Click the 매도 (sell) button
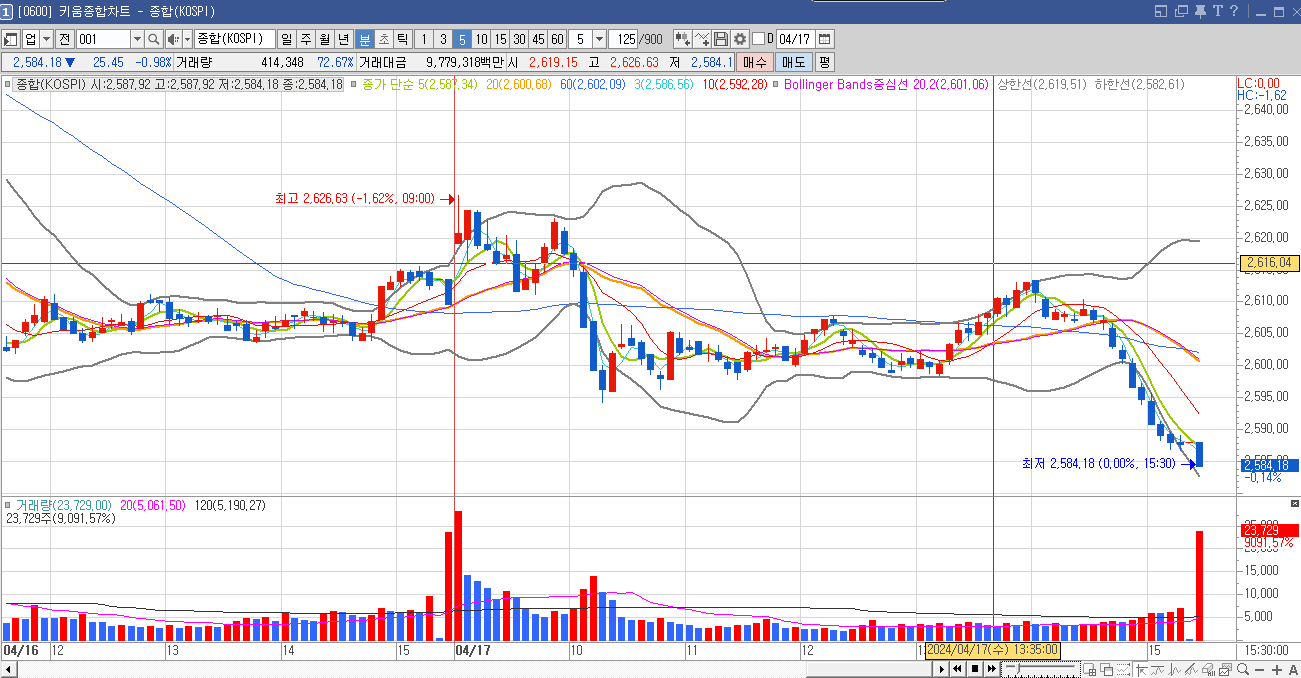Image resolution: width=1301 pixels, height=678 pixels. (x=793, y=62)
